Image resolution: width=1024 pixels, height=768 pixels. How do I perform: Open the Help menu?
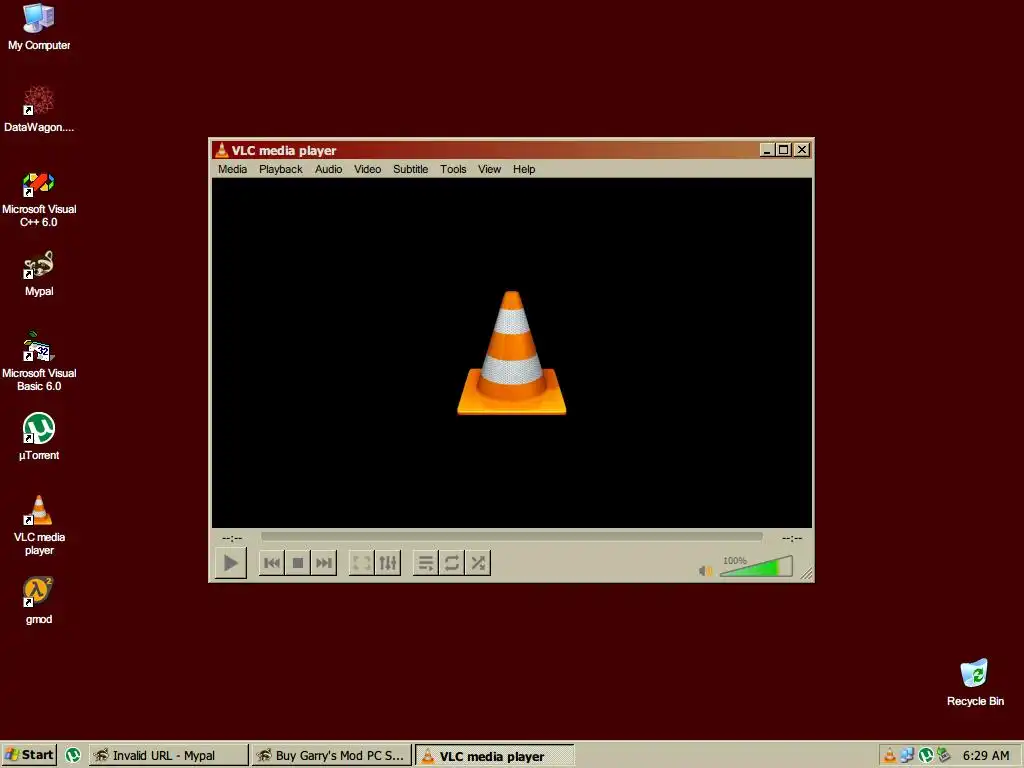coord(524,169)
